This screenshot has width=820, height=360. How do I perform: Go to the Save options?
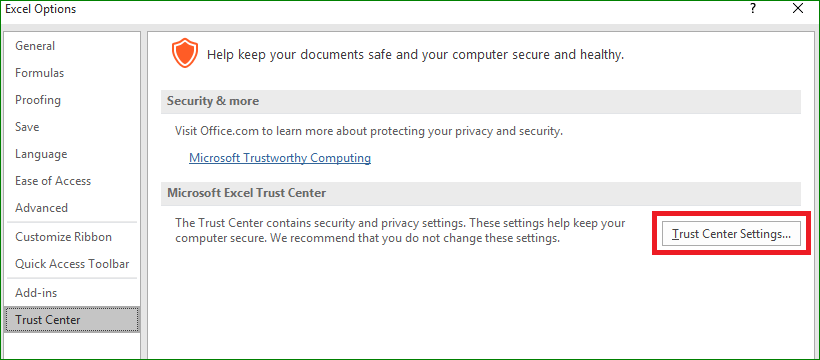(27, 127)
